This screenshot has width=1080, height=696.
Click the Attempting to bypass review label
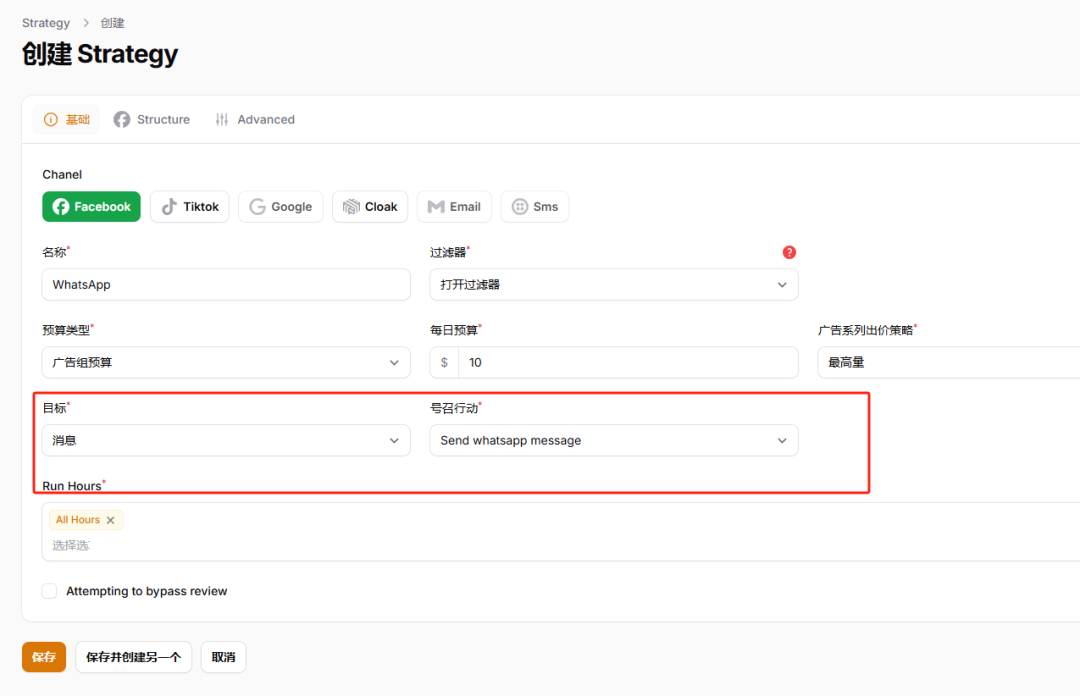coord(147,591)
